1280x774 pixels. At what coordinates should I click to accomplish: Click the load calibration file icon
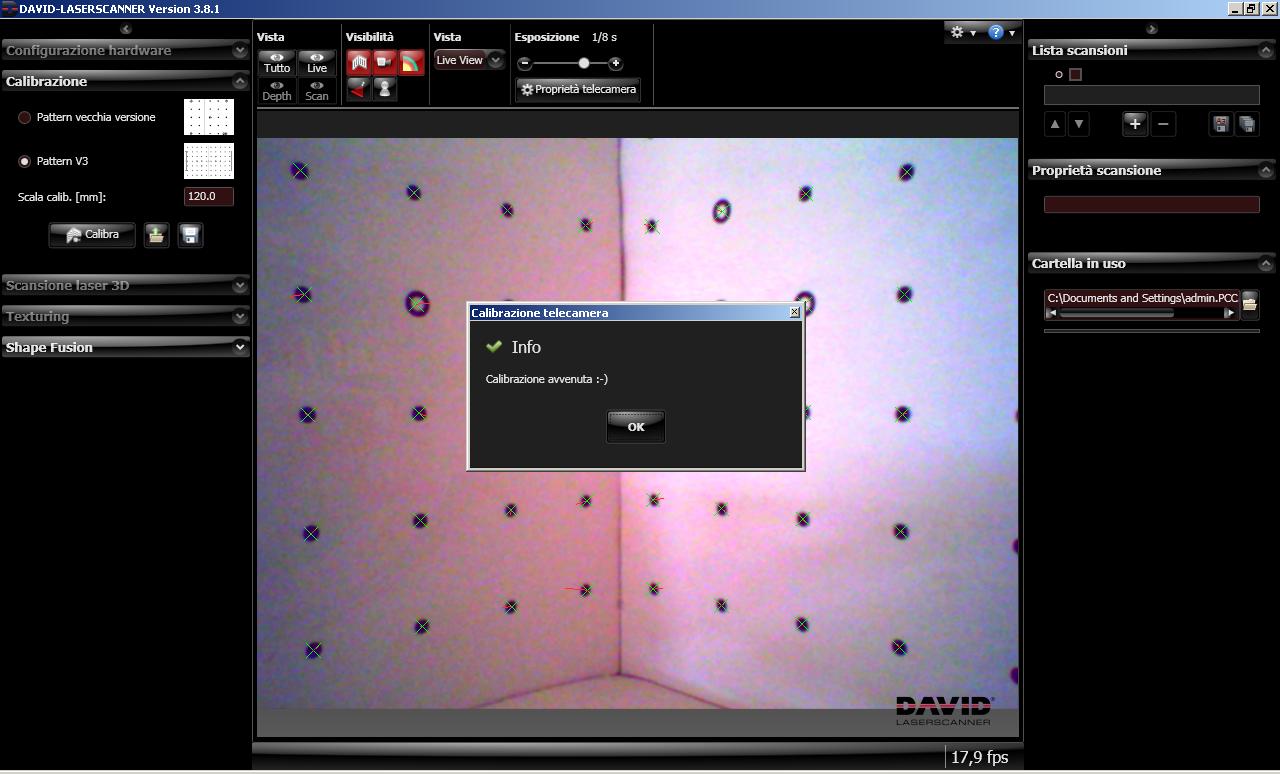tap(155, 235)
